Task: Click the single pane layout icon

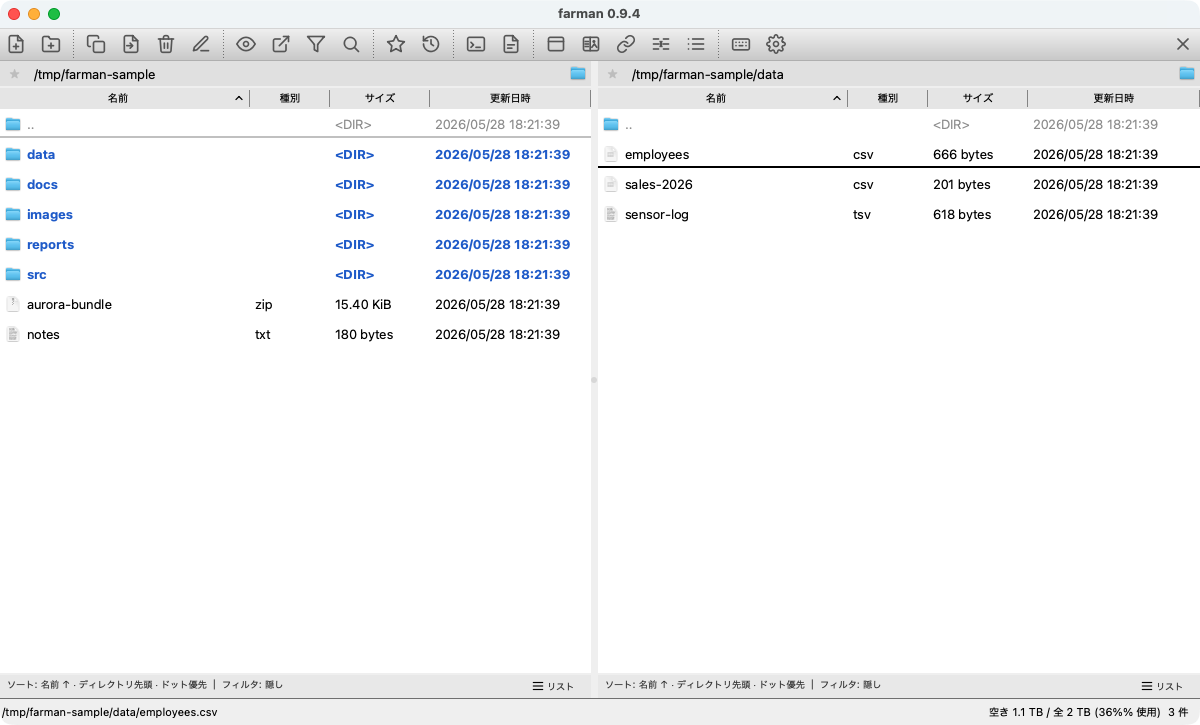Action: tap(556, 44)
